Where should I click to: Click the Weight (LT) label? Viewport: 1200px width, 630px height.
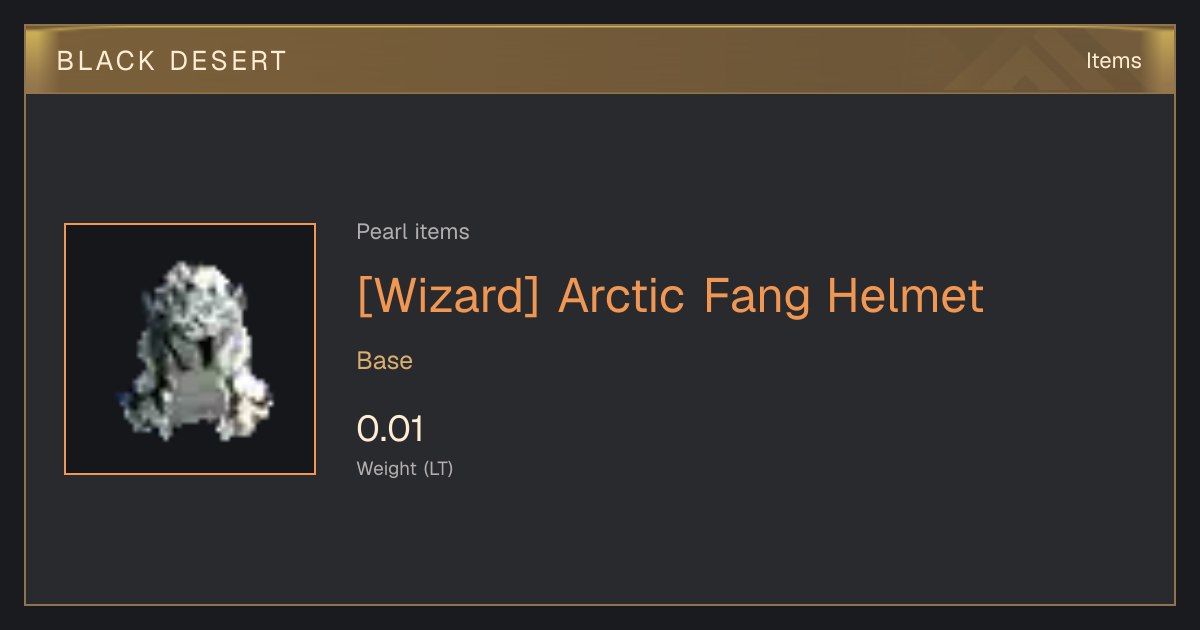(405, 468)
